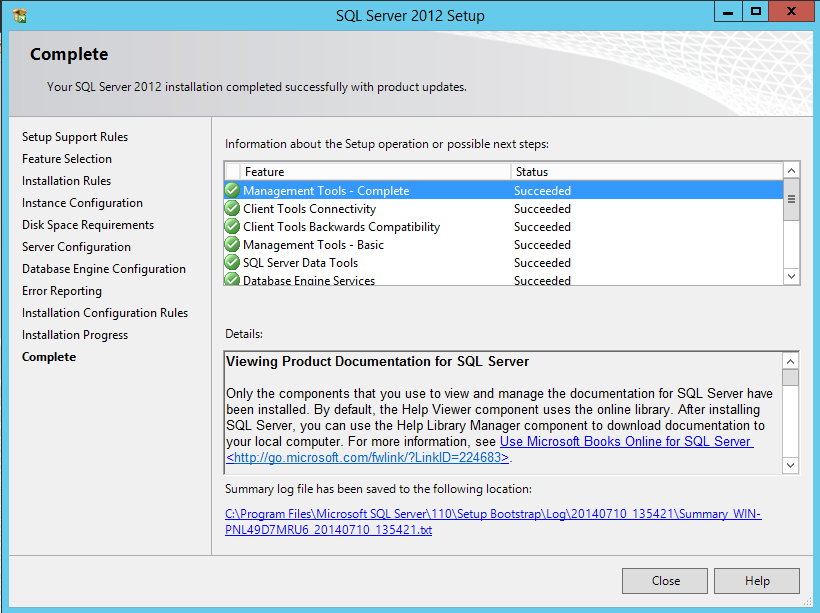The width and height of the screenshot is (820, 613).
Task: Select the SQL Server Data Tools row
Action: tap(504, 262)
